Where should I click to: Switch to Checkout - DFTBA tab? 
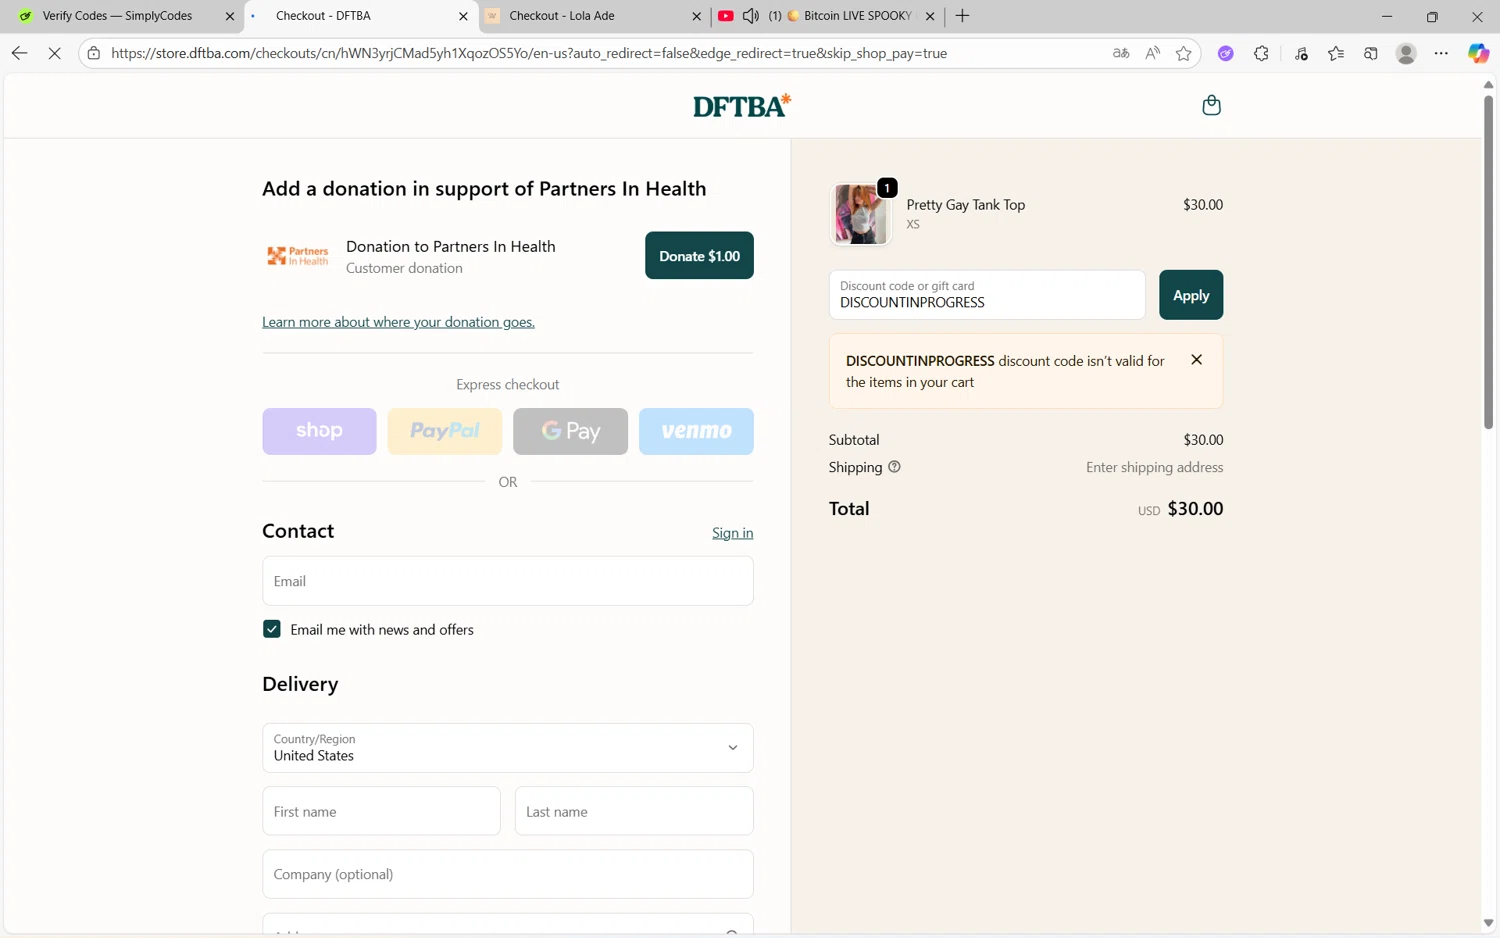(x=360, y=16)
